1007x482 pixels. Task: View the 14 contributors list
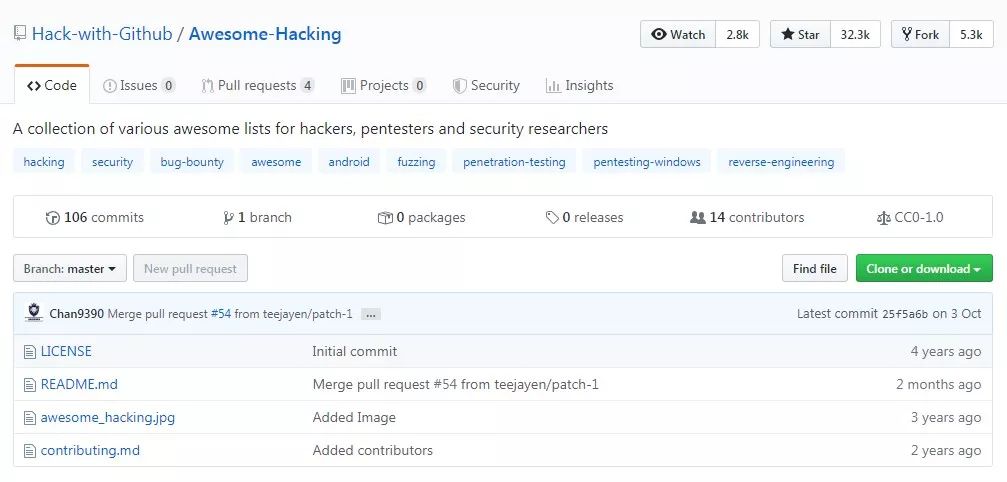(x=747, y=218)
